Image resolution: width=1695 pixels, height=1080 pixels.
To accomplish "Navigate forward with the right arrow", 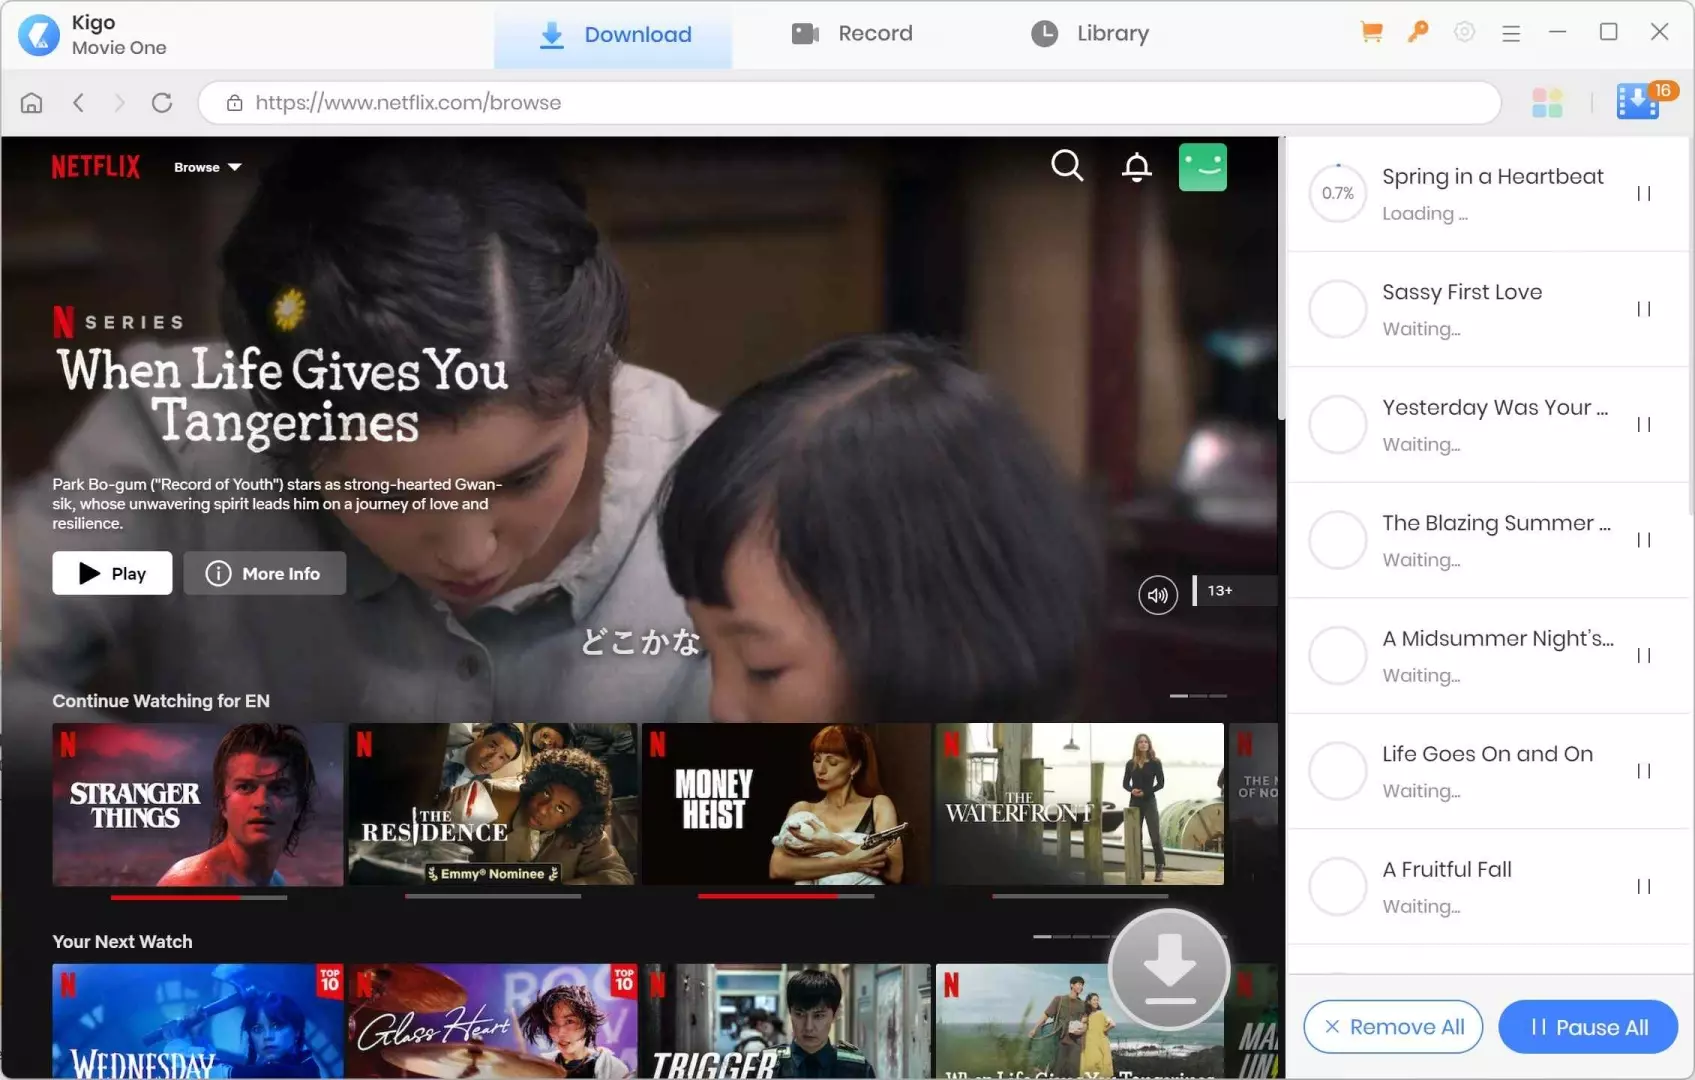I will (120, 102).
